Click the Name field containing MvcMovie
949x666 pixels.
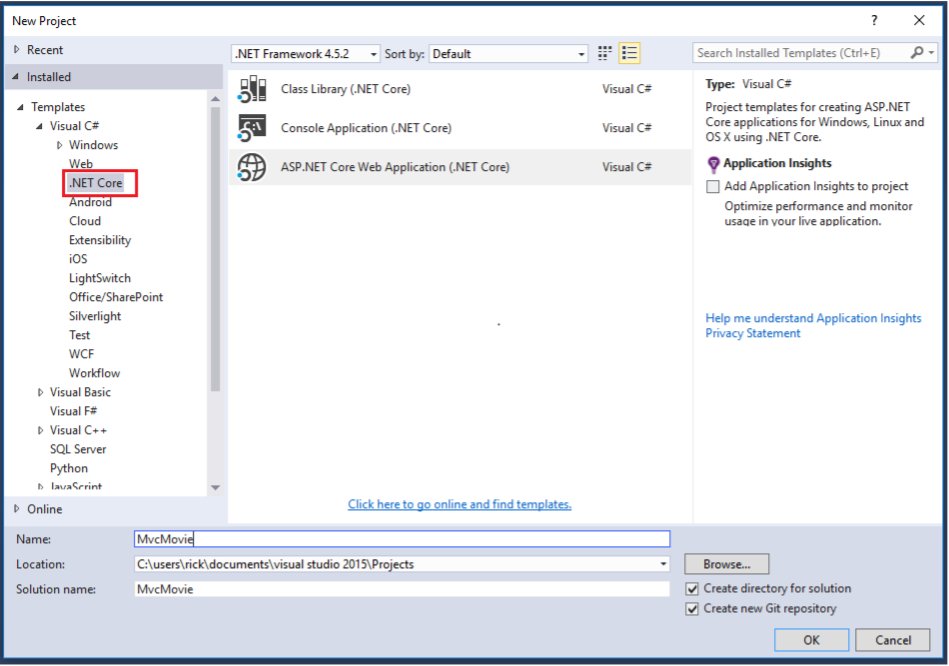[402, 539]
